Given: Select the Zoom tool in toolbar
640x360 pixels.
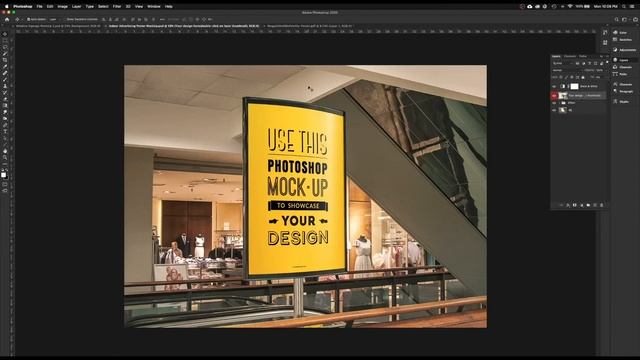Looking at the screenshot, I should point(5,158).
